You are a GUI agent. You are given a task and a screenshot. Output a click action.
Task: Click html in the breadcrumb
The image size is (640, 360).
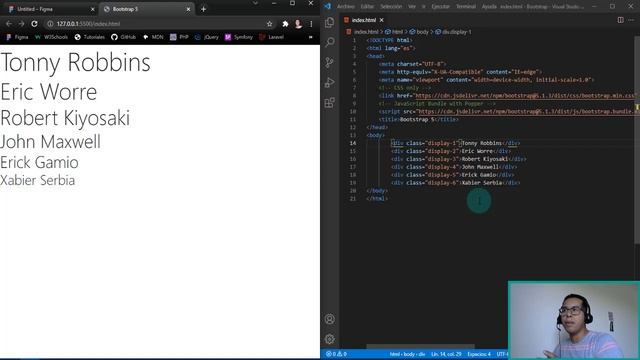coord(397,32)
